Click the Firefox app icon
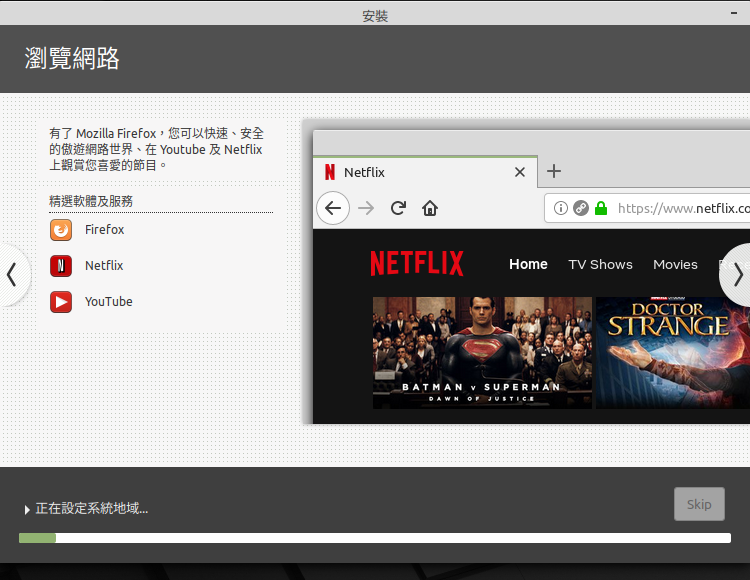This screenshot has height=580, width=750. coord(61,230)
